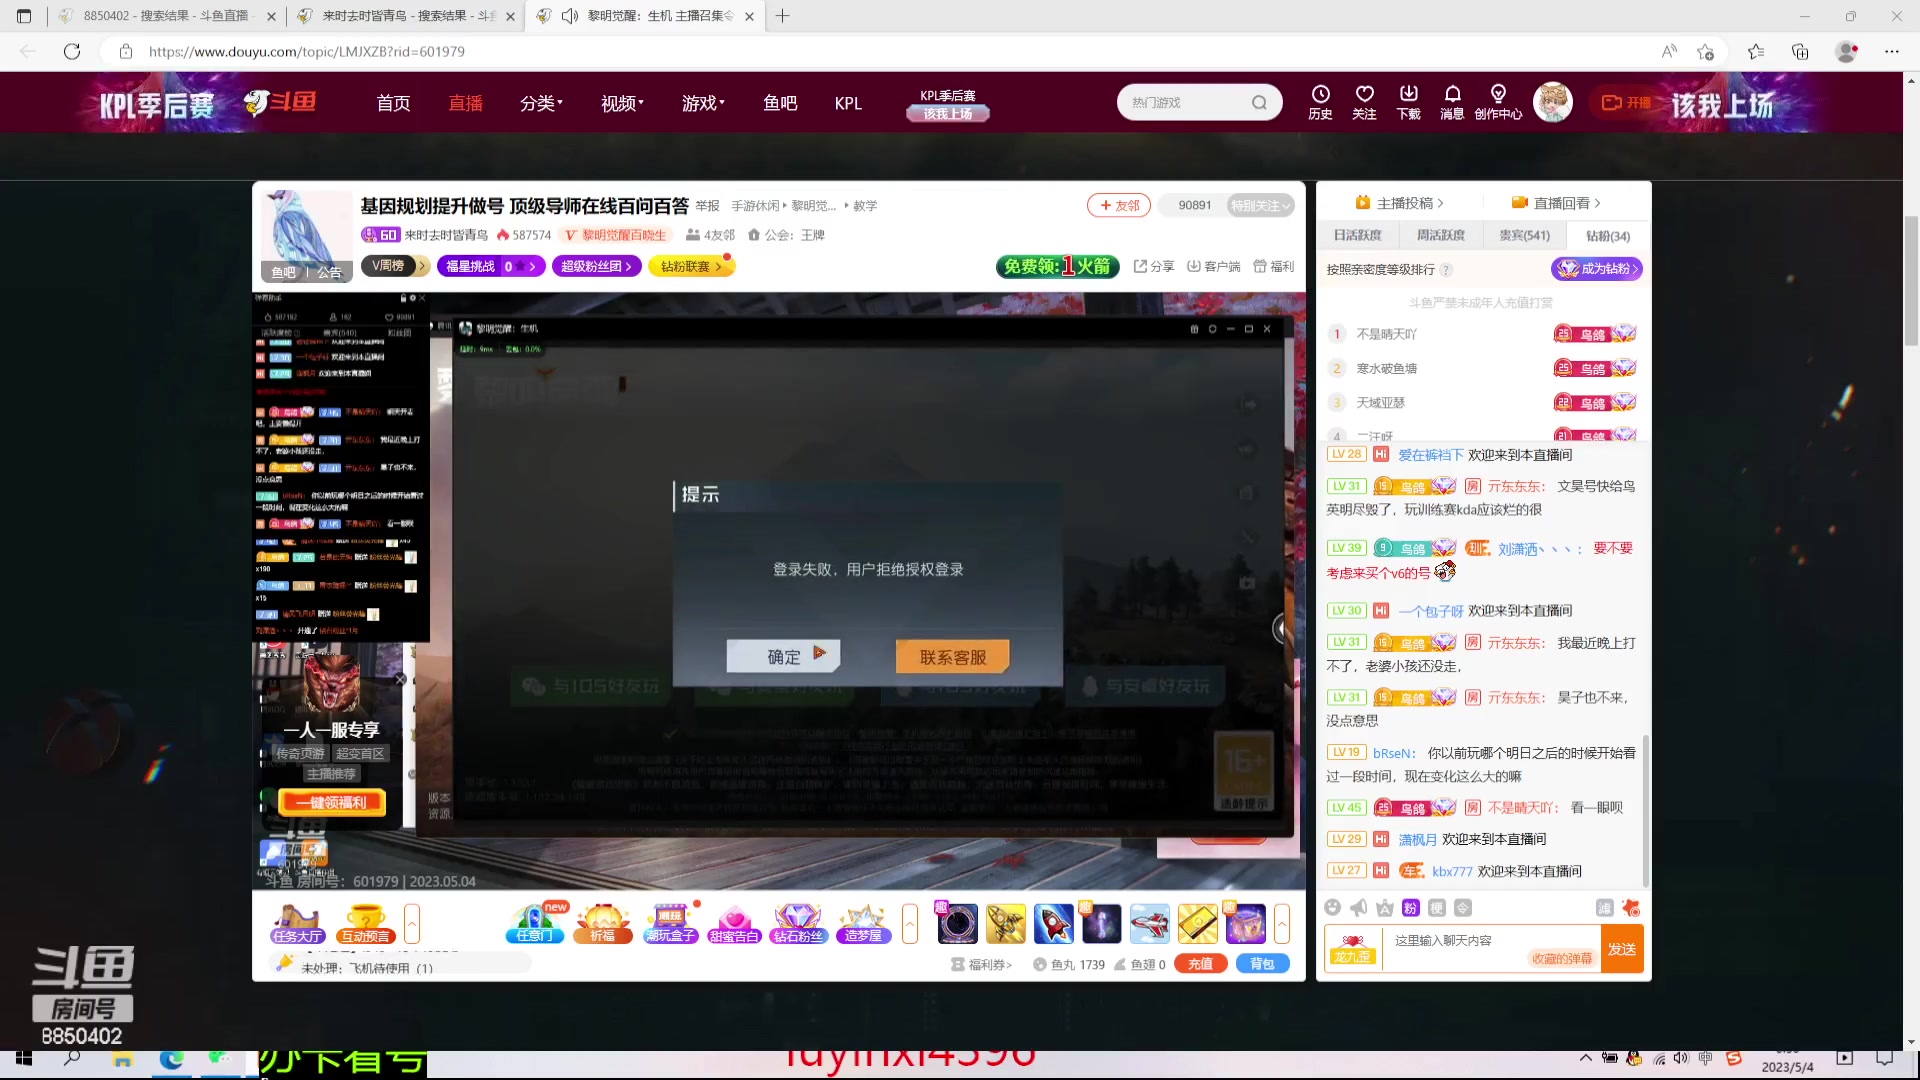Open KPL in navigation

pyautogui.click(x=848, y=103)
